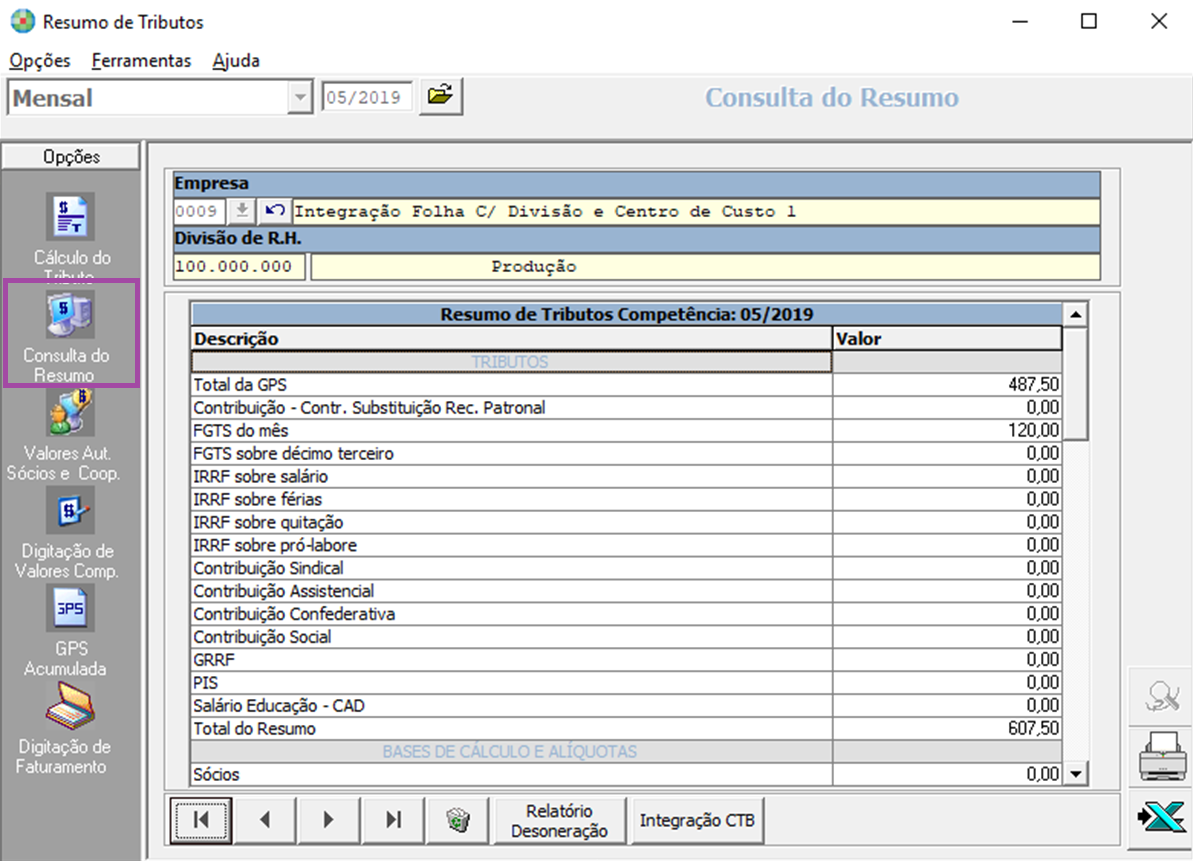
Task: Go to the previous record
Action: tap(265, 820)
